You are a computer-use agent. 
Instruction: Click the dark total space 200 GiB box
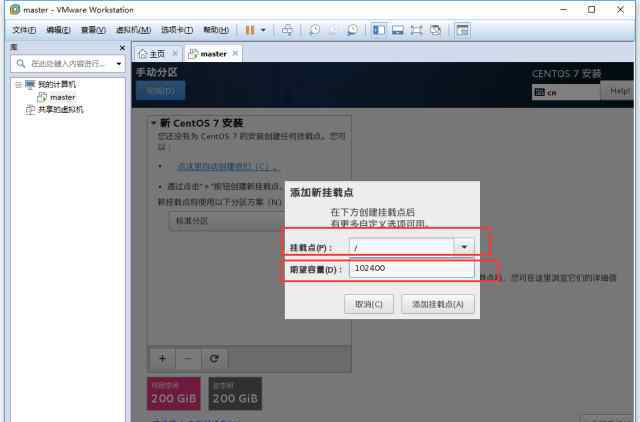point(235,393)
